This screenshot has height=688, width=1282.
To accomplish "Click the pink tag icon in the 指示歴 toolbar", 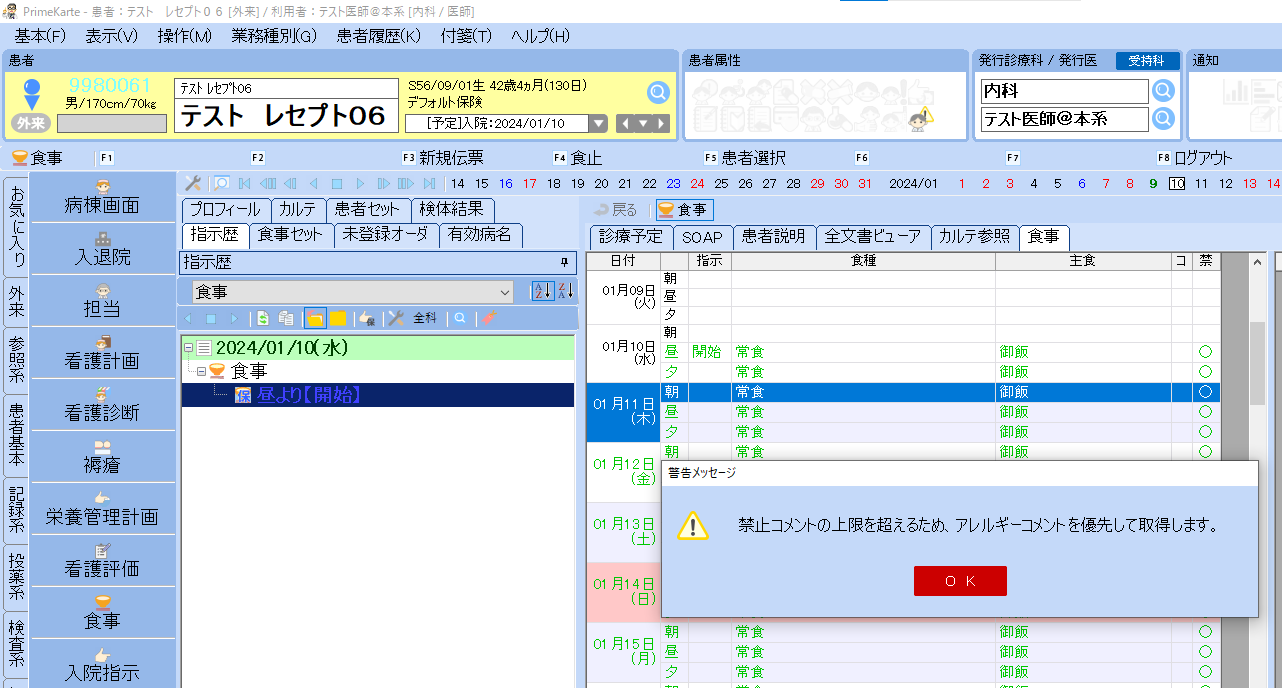I will pyautogui.click(x=488, y=318).
